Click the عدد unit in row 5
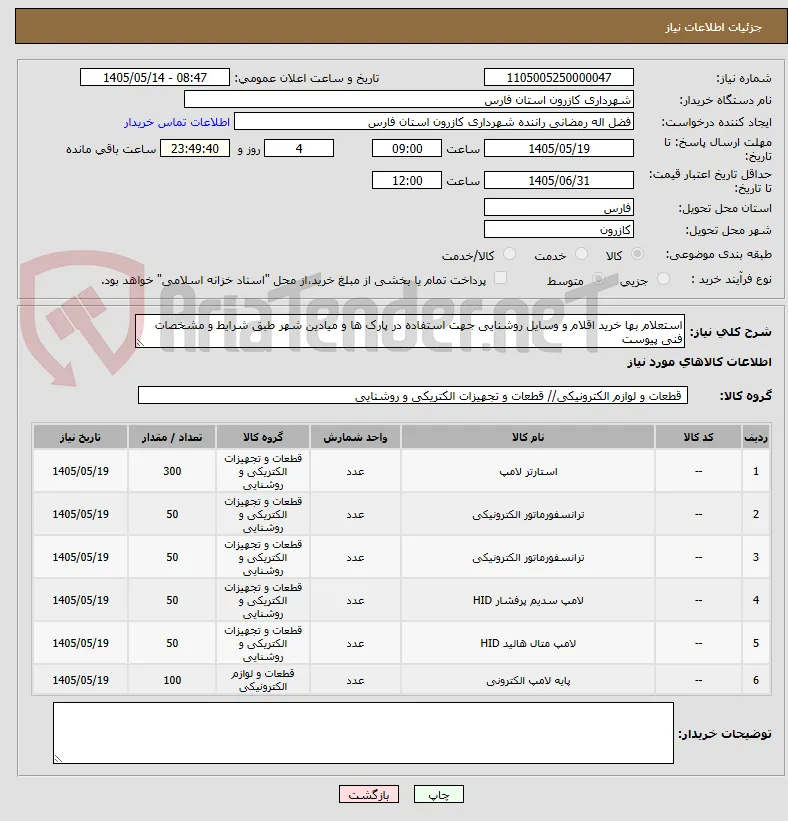This screenshot has width=788, height=821. click(x=355, y=643)
